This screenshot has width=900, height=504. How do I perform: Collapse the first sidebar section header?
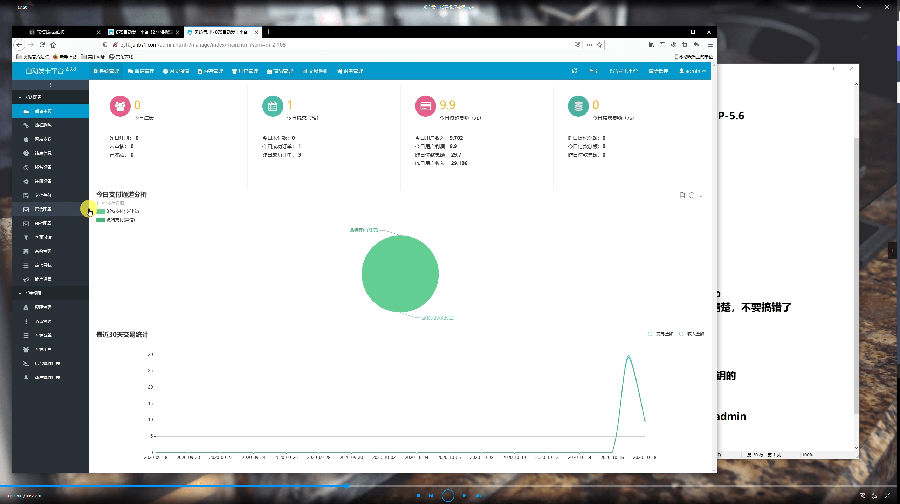[x=34, y=96]
